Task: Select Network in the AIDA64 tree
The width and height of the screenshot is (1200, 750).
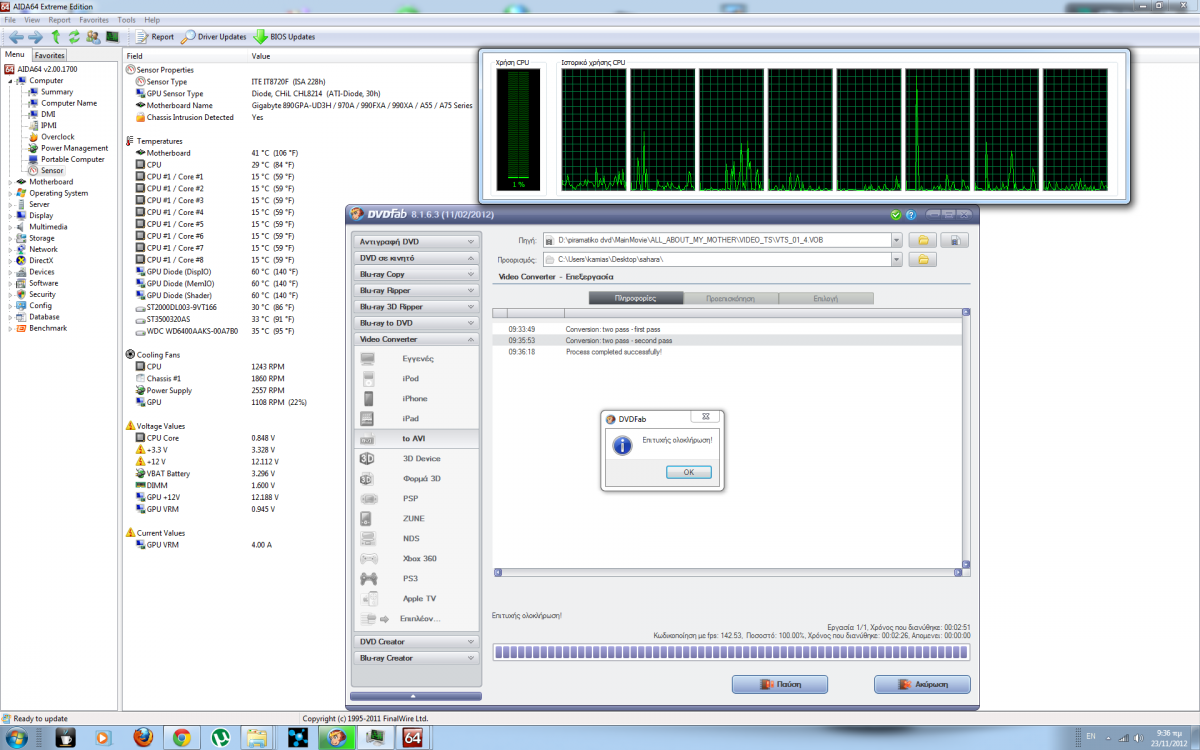Action: click(x=43, y=249)
